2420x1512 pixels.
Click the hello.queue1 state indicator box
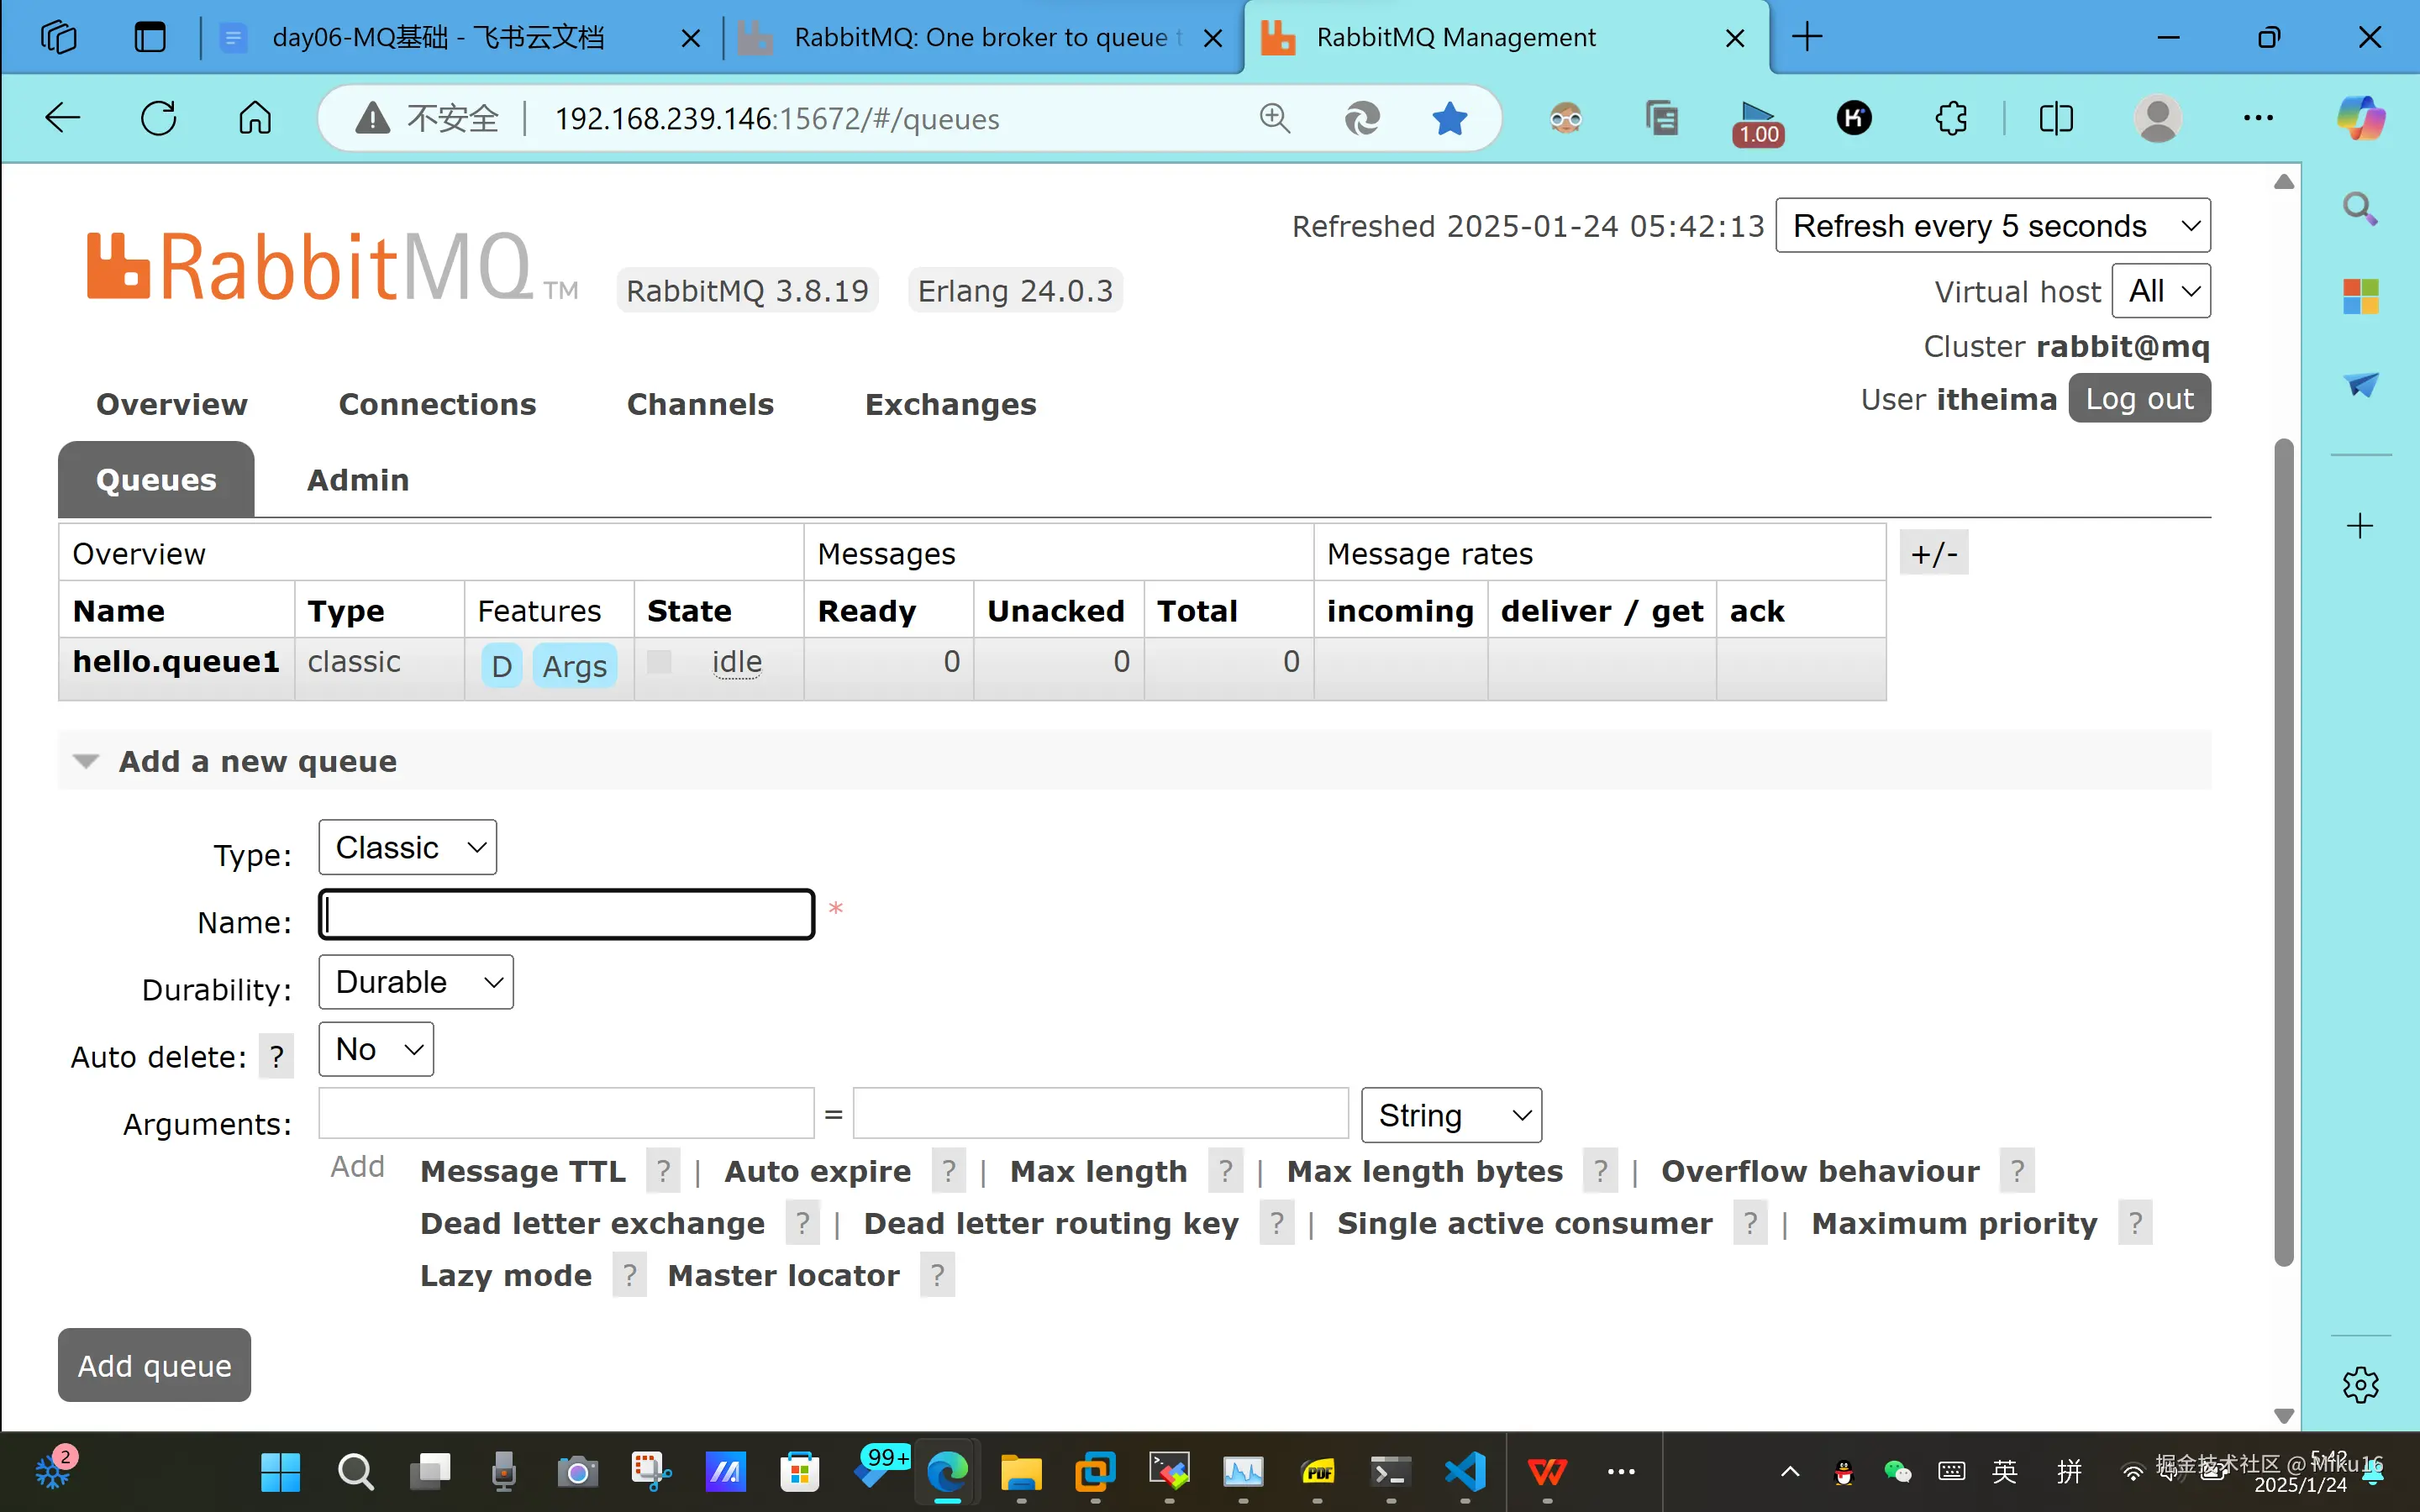point(660,662)
